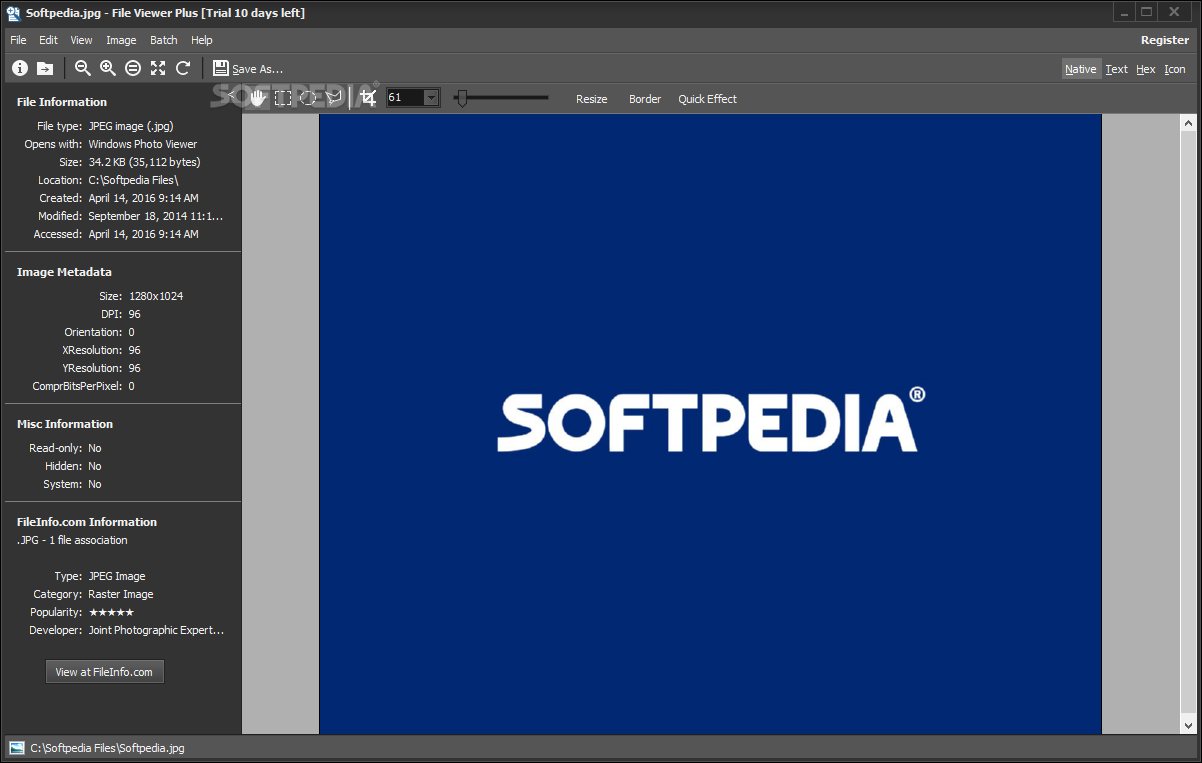The width and height of the screenshot is (1202, 763).
Task: Open the Image menu
Action: 121,40
